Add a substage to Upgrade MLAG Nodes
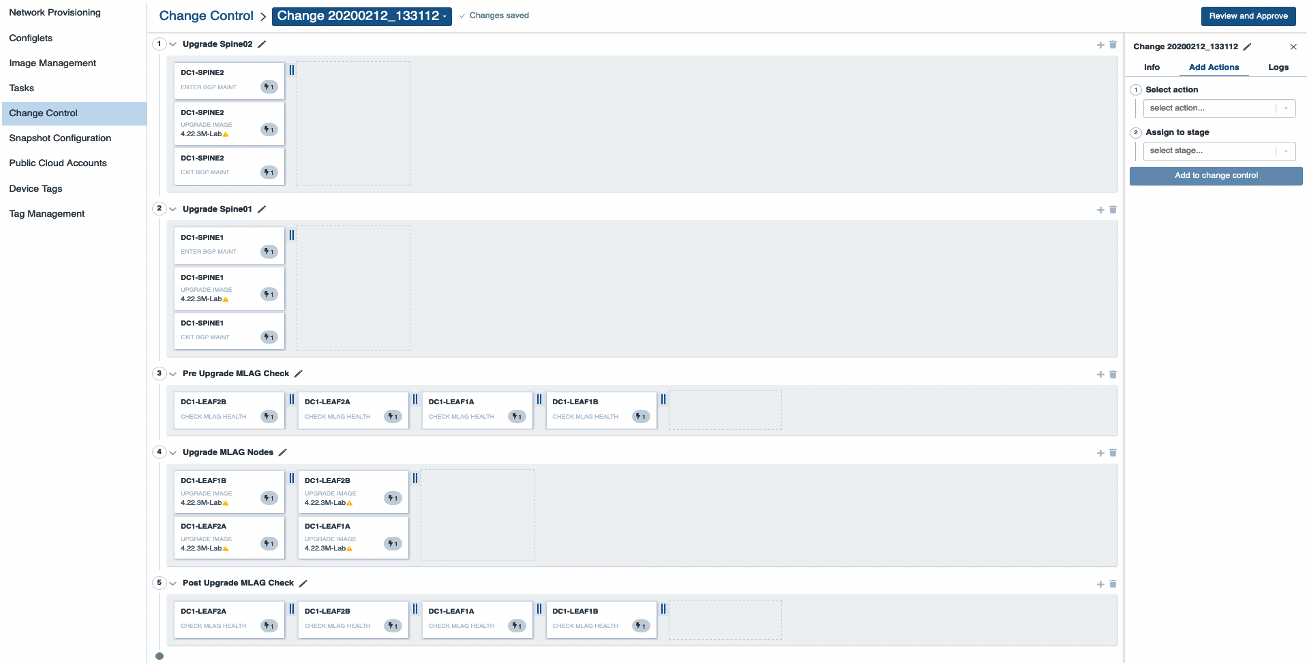1312x664 pixels. 1100,451
